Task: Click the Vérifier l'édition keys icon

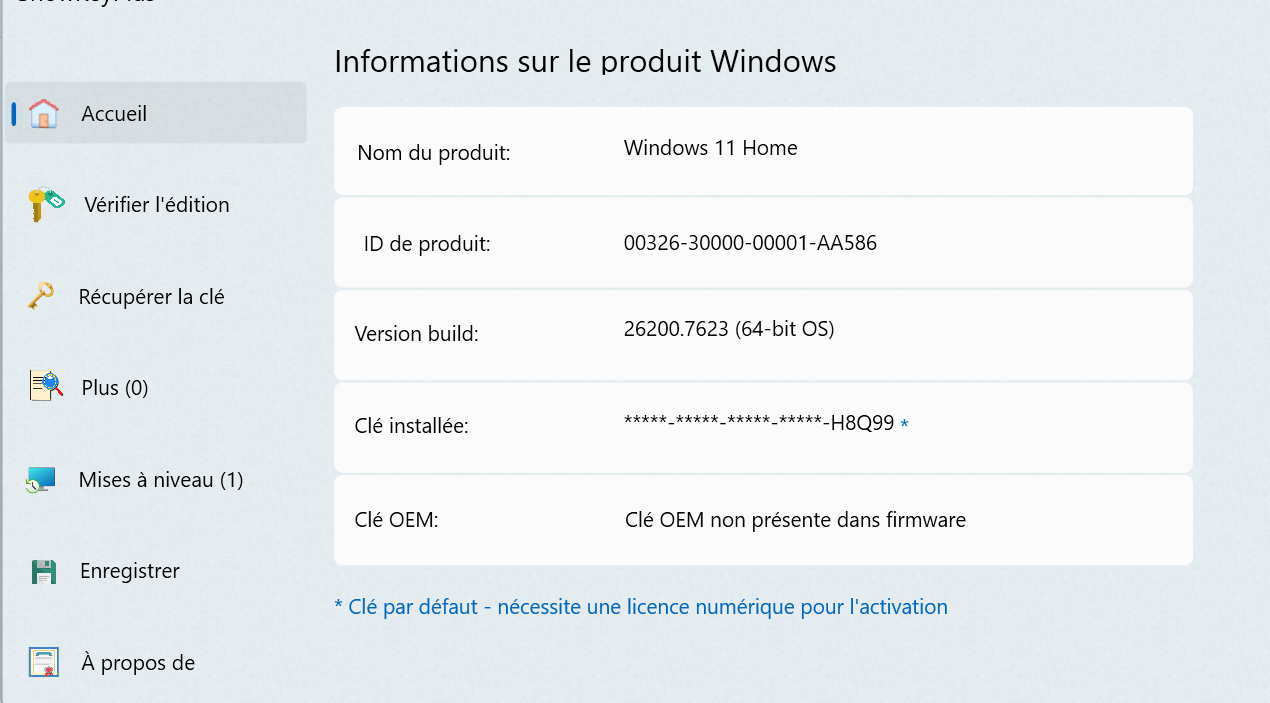Action: click(44, 204)
